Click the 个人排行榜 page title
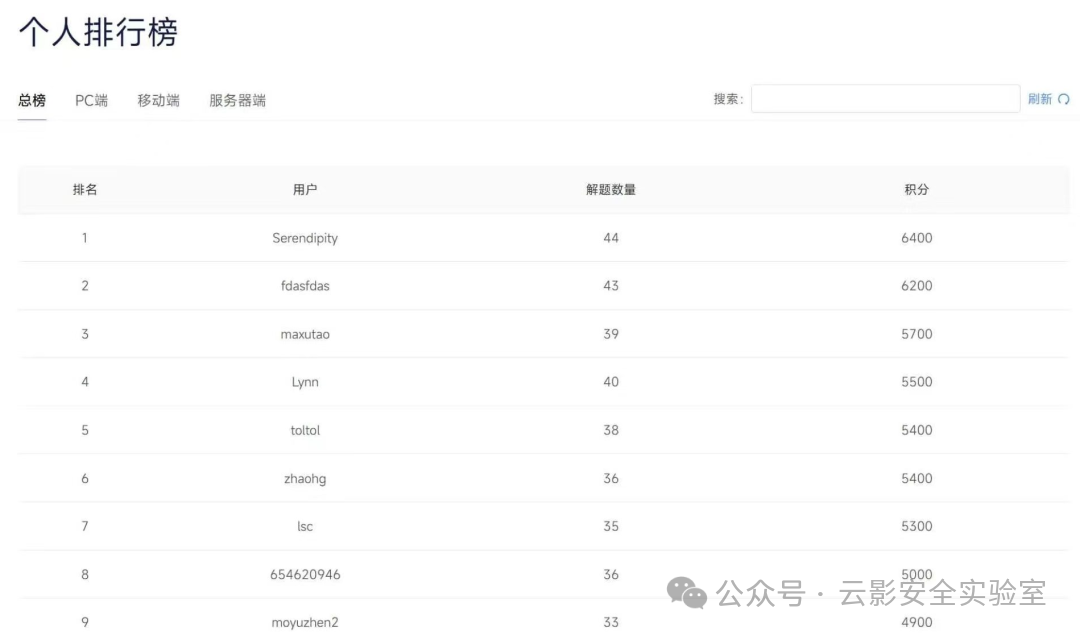This screenshot has width=1080, height=636. click(x=98, y=32)
